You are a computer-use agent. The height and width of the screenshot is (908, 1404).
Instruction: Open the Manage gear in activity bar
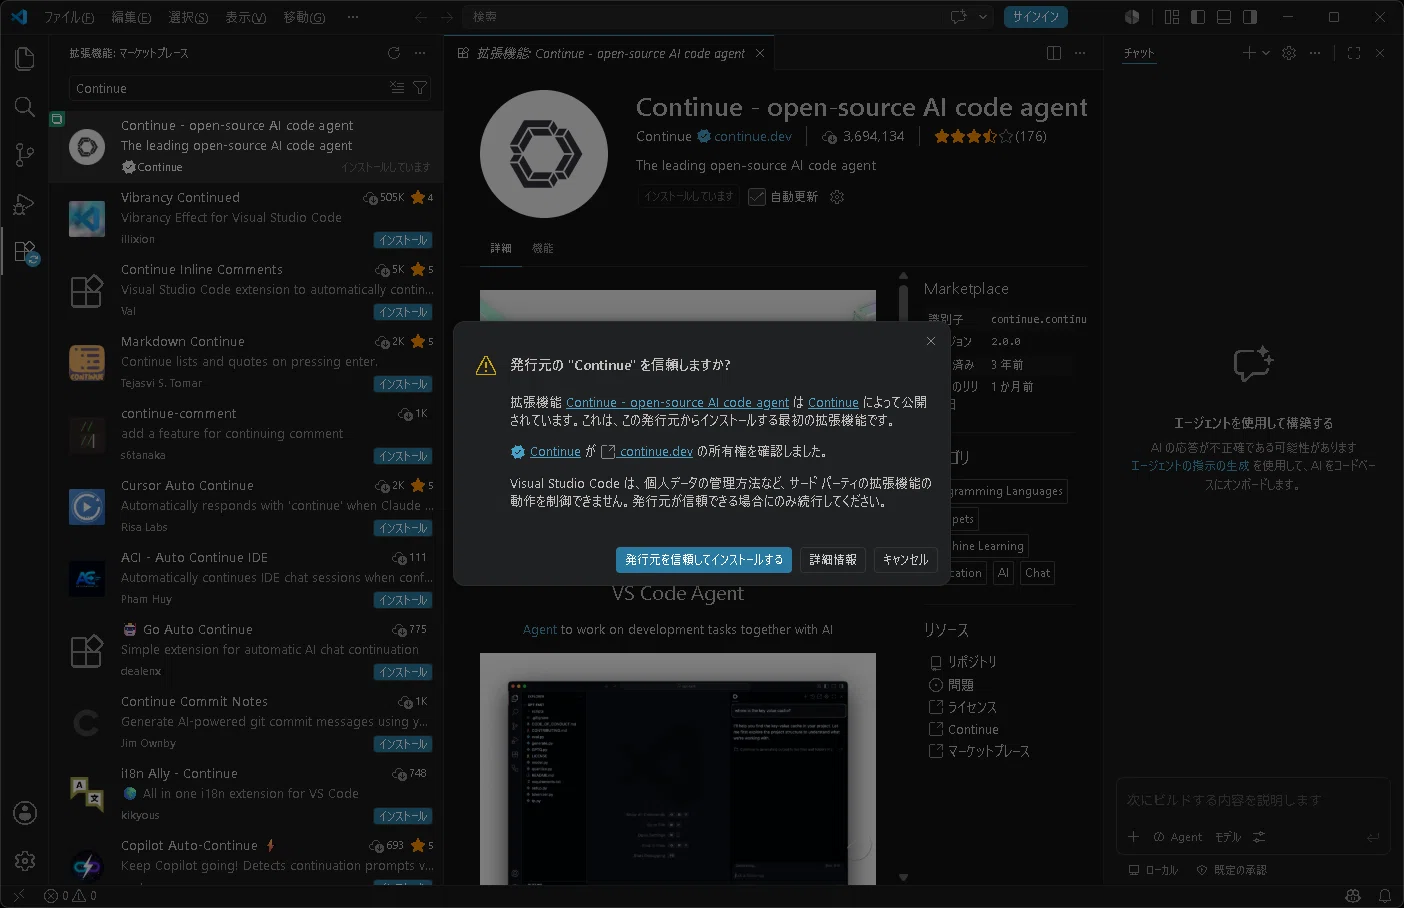(25, 861)
